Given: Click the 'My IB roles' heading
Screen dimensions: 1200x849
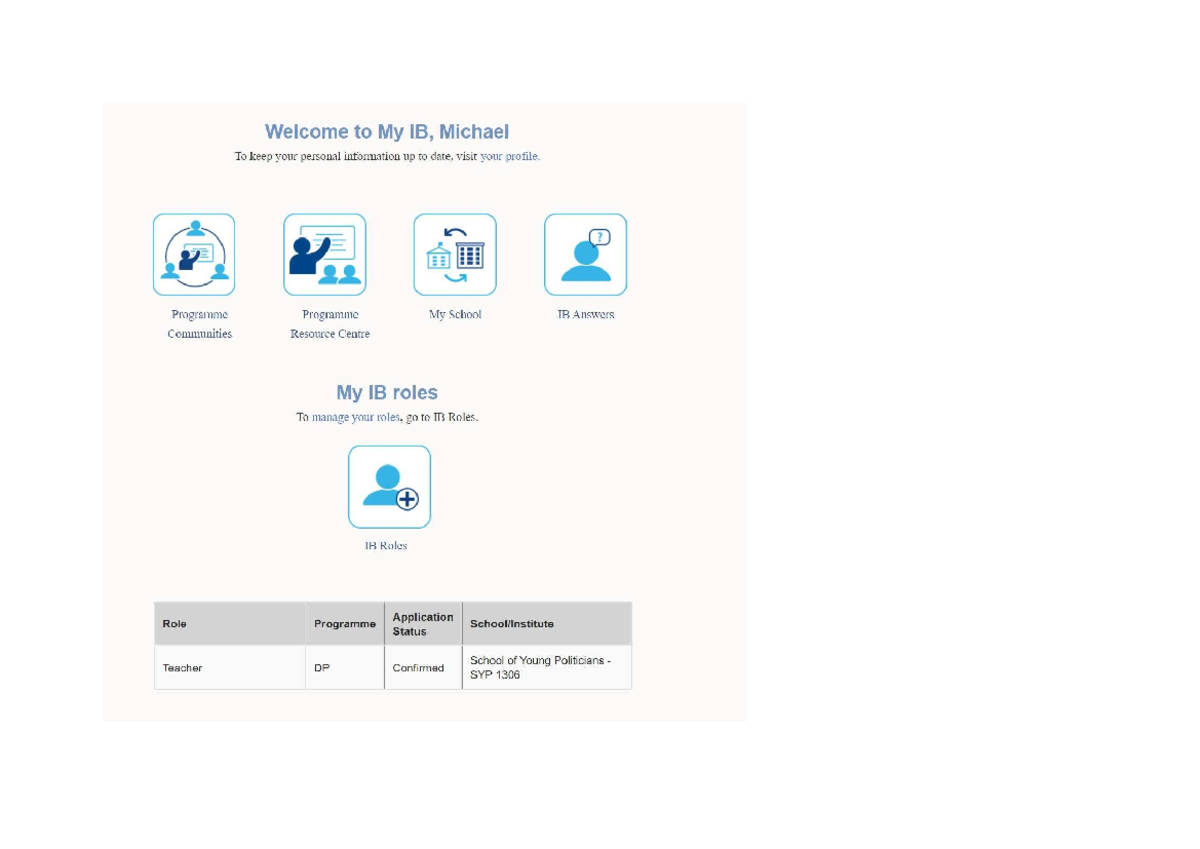Looking at the screenshot, I should 387,393.
